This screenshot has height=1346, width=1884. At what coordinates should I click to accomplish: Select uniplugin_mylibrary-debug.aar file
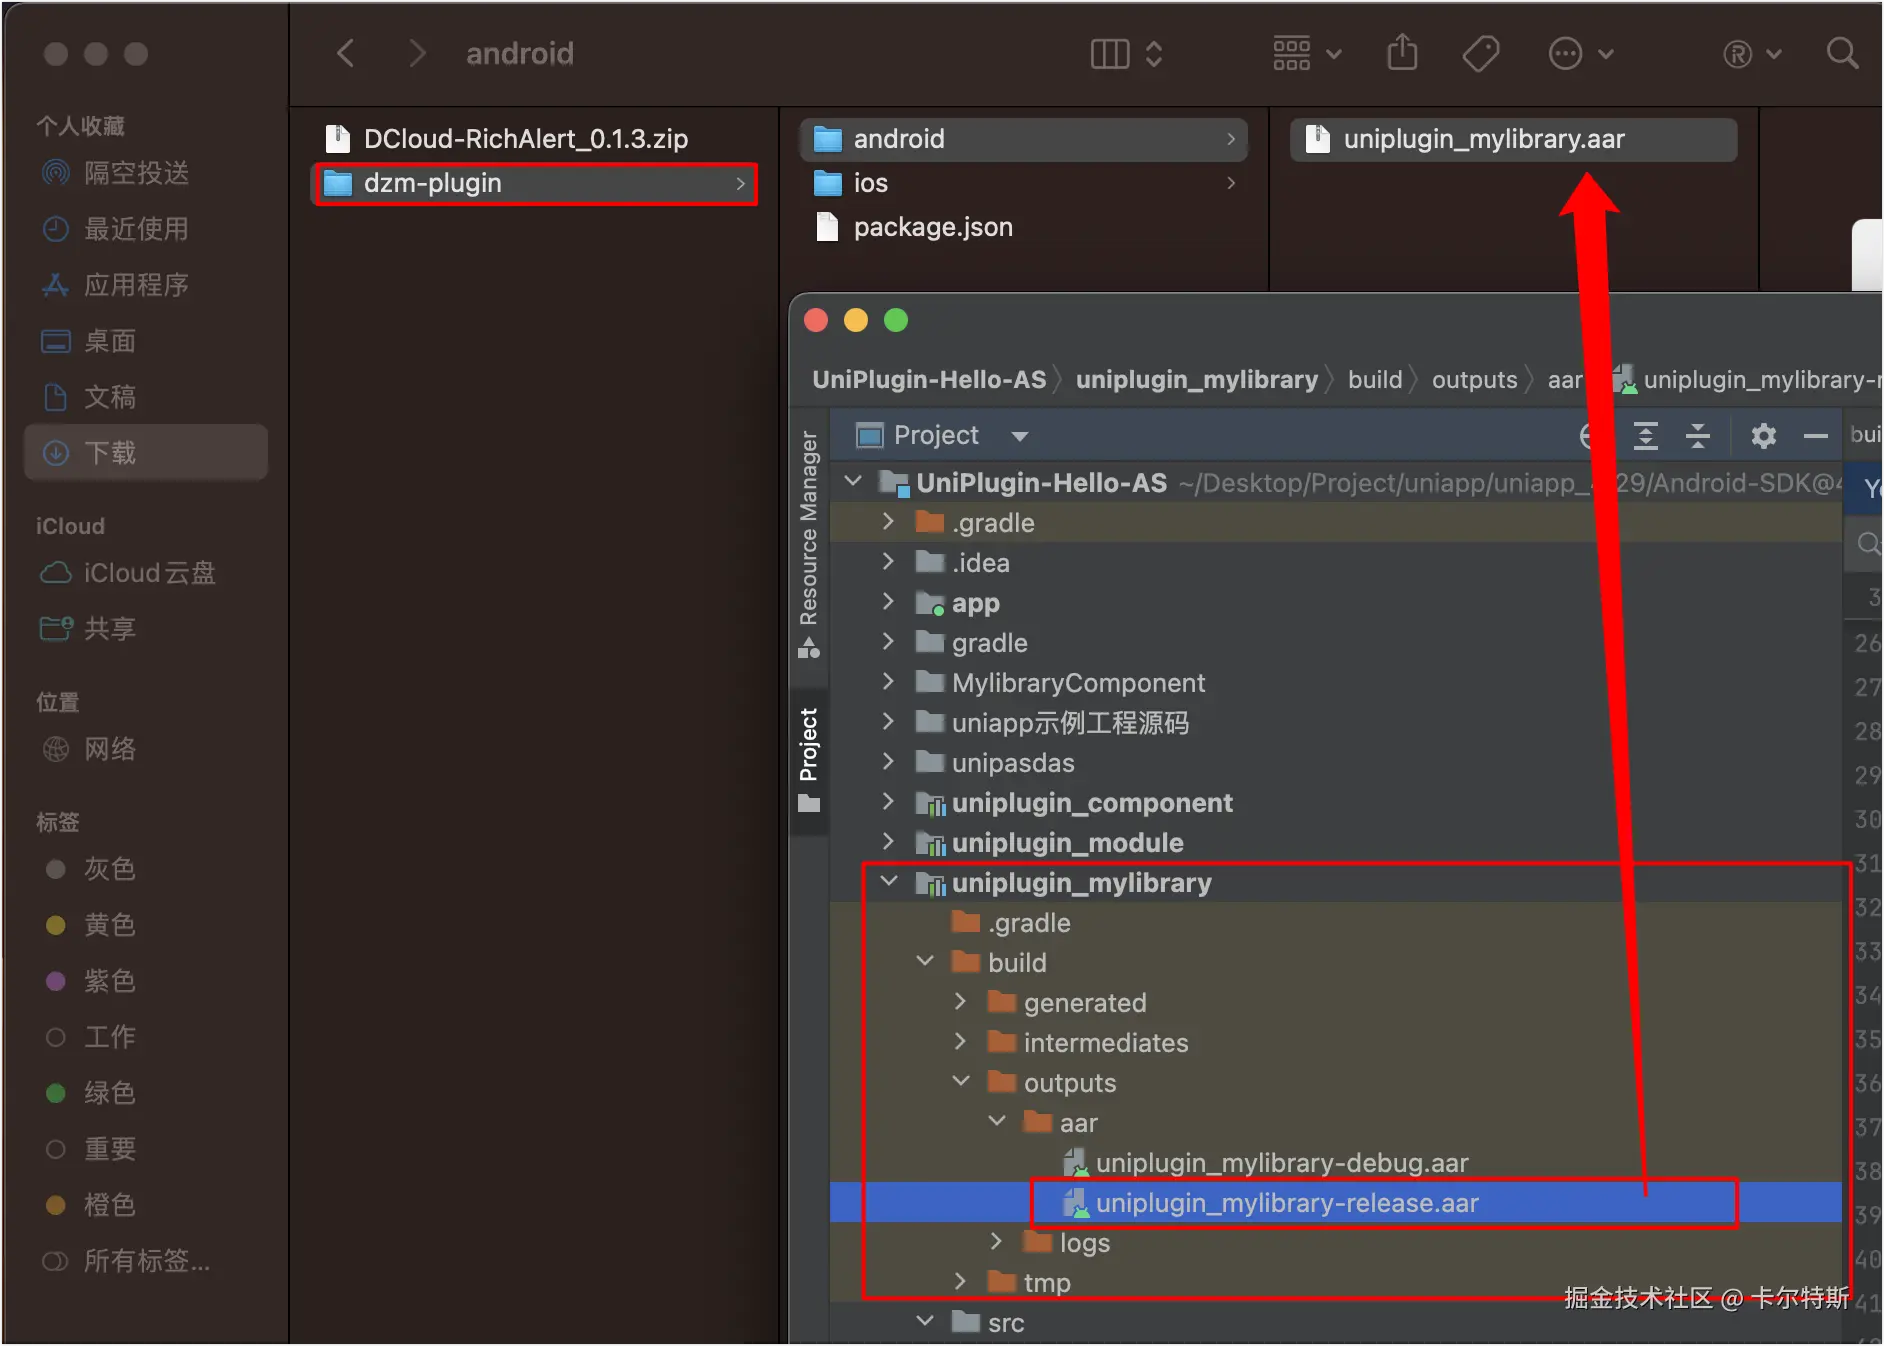[1336, 1163]
